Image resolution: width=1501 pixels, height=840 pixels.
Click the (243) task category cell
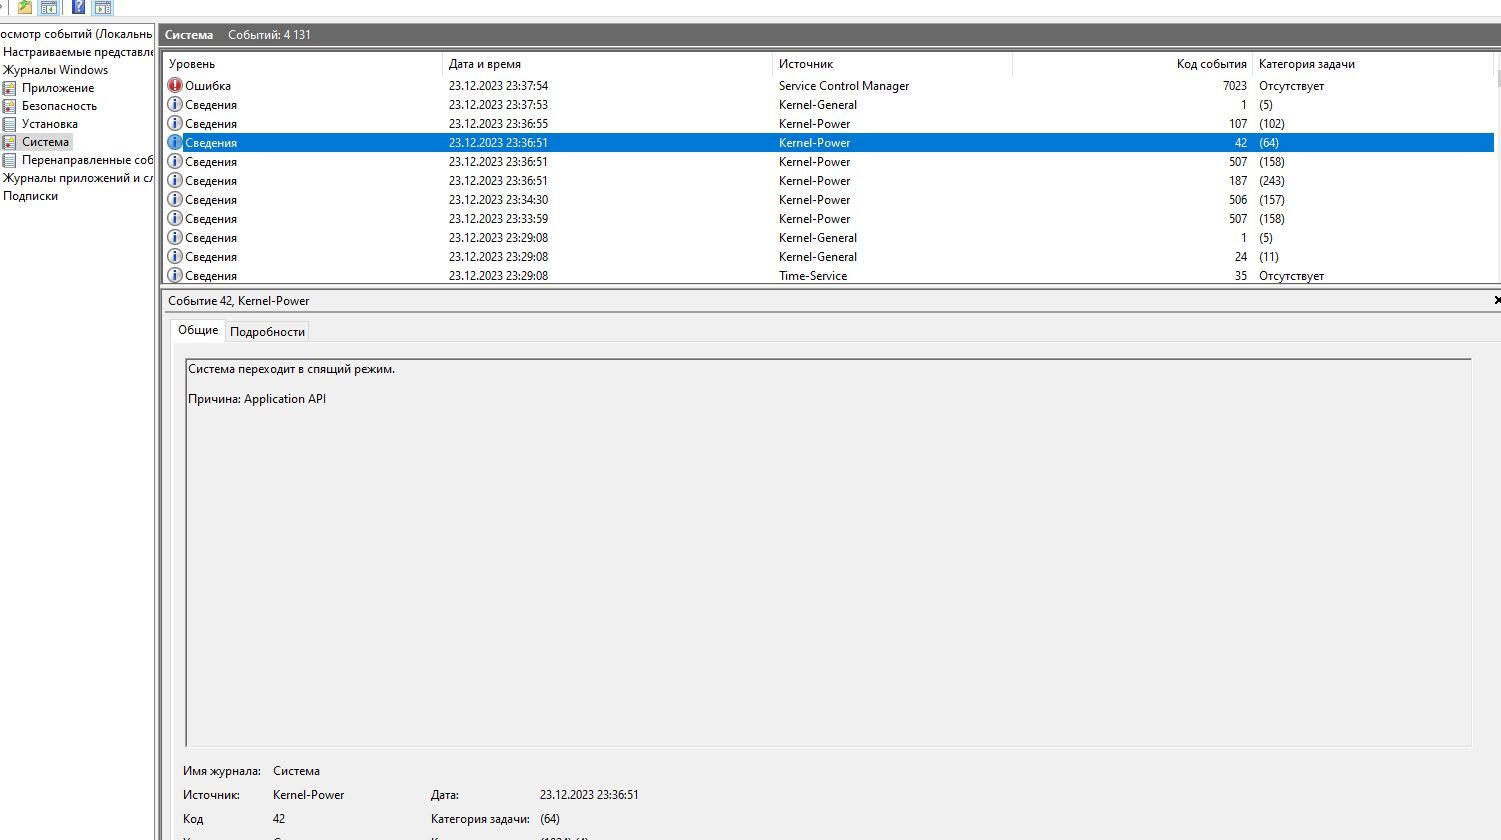(x=1272, y=181)
